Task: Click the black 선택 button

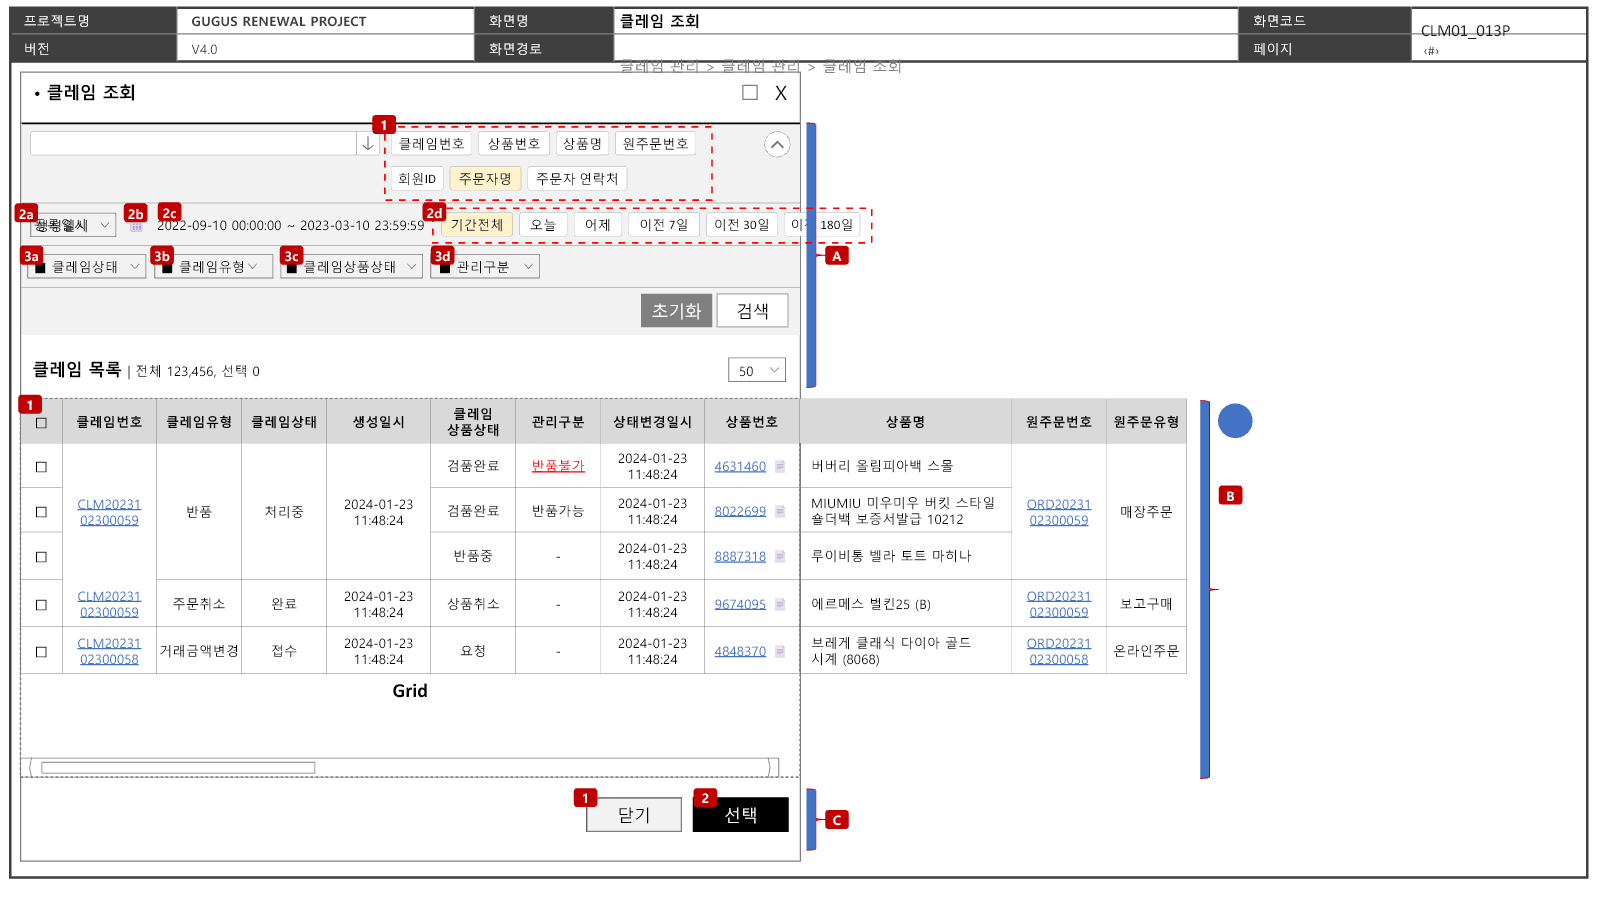Action: pyautogui.click(x=741, y=815)
